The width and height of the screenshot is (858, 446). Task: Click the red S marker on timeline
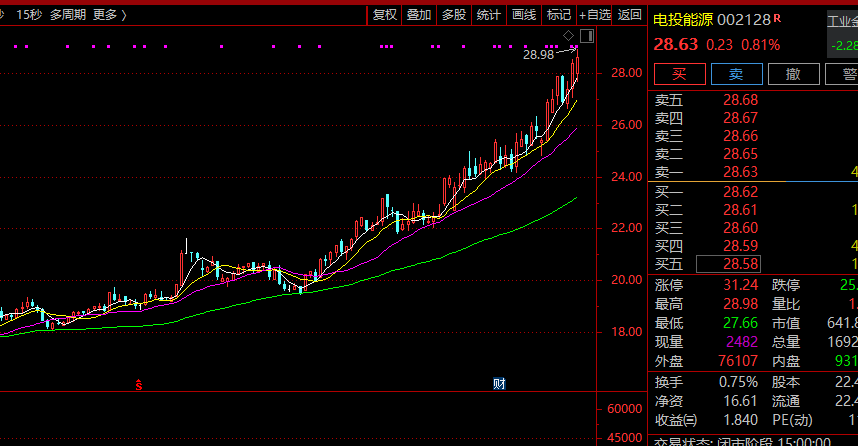point(139,384)
